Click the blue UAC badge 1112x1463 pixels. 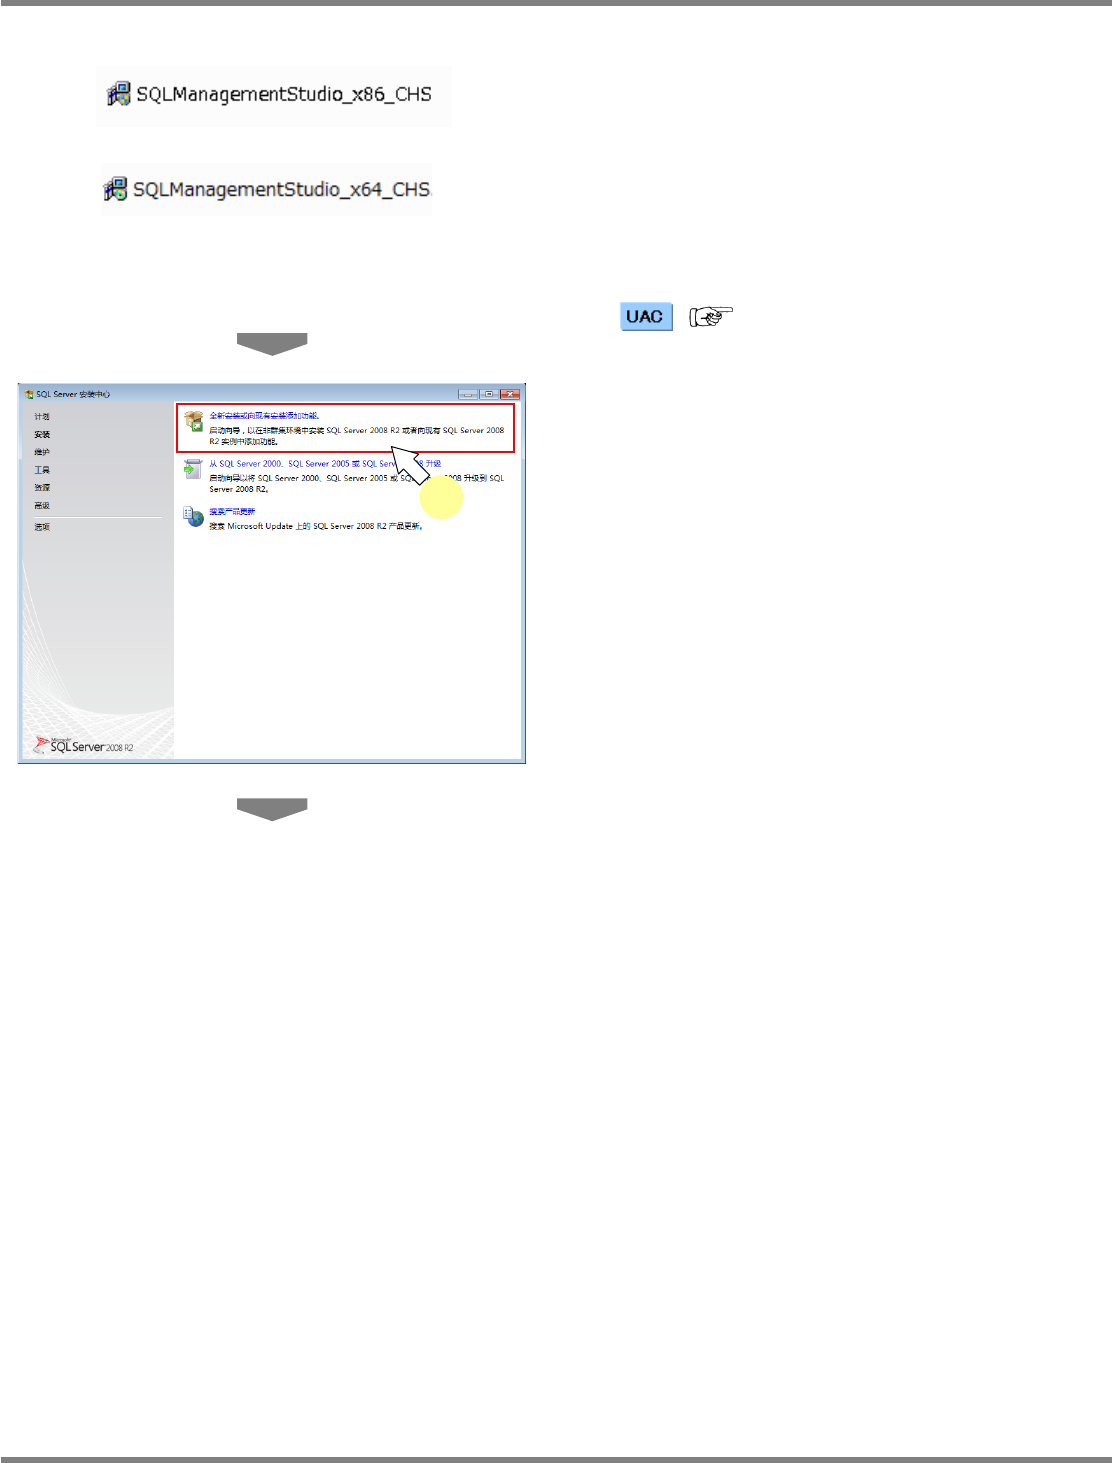pyautogui.click(x=645, y=316)
